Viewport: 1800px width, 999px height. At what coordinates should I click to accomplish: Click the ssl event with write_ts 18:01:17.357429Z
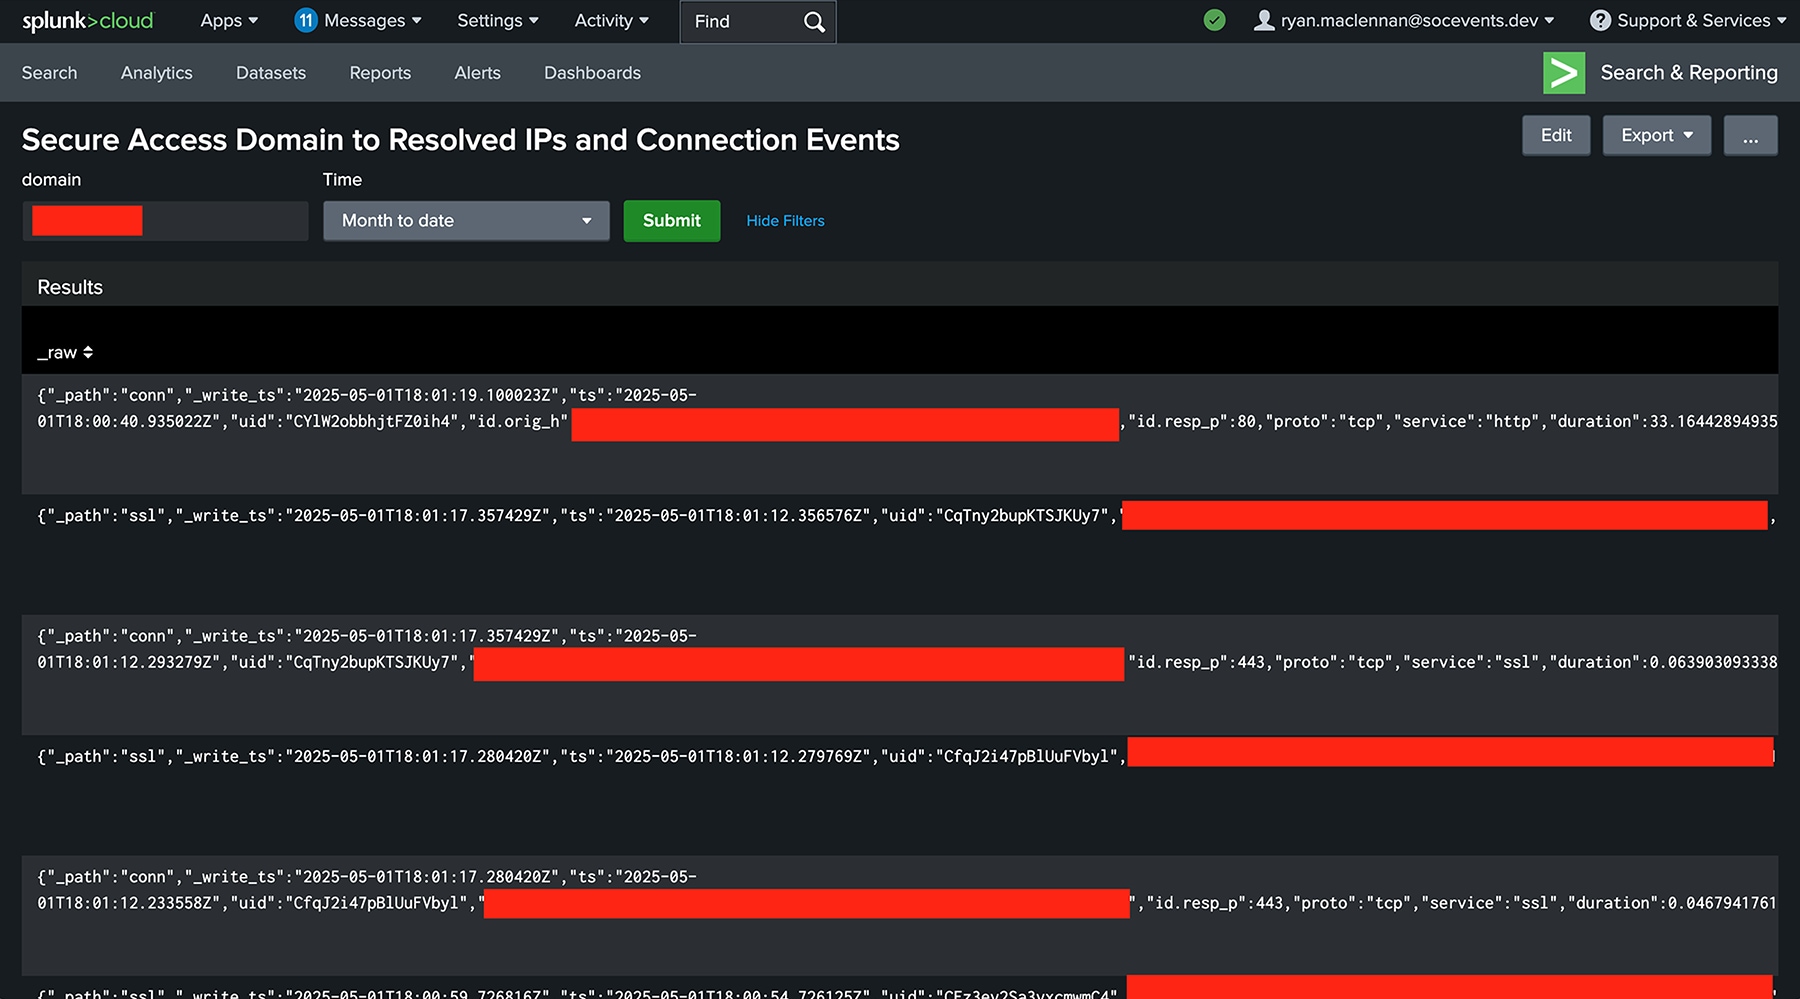[x=900, y=554]
